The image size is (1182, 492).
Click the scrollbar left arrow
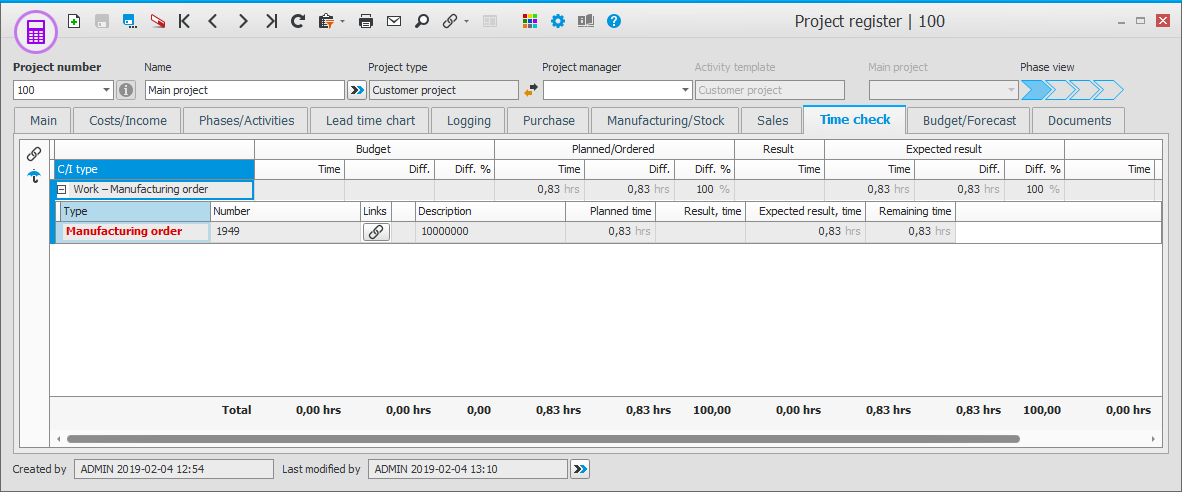[58, 439]
